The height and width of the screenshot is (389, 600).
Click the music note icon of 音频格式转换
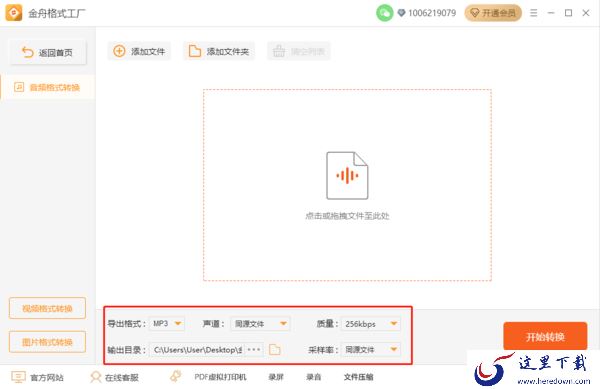click(x=19, y=87)
